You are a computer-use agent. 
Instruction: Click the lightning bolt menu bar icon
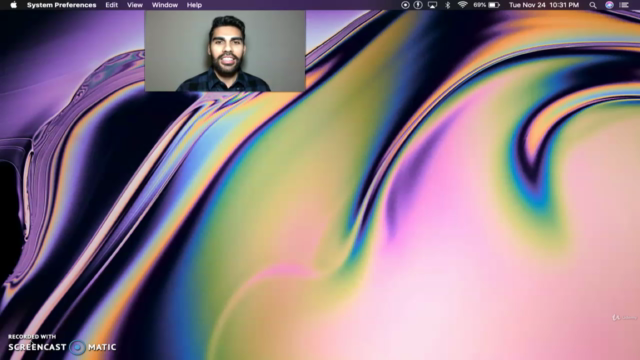tap(418, 5)
